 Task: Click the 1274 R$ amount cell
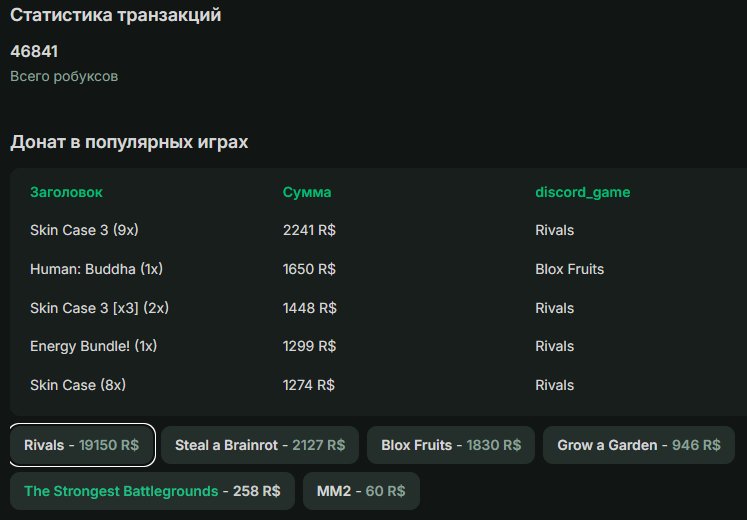click(309, 385)
